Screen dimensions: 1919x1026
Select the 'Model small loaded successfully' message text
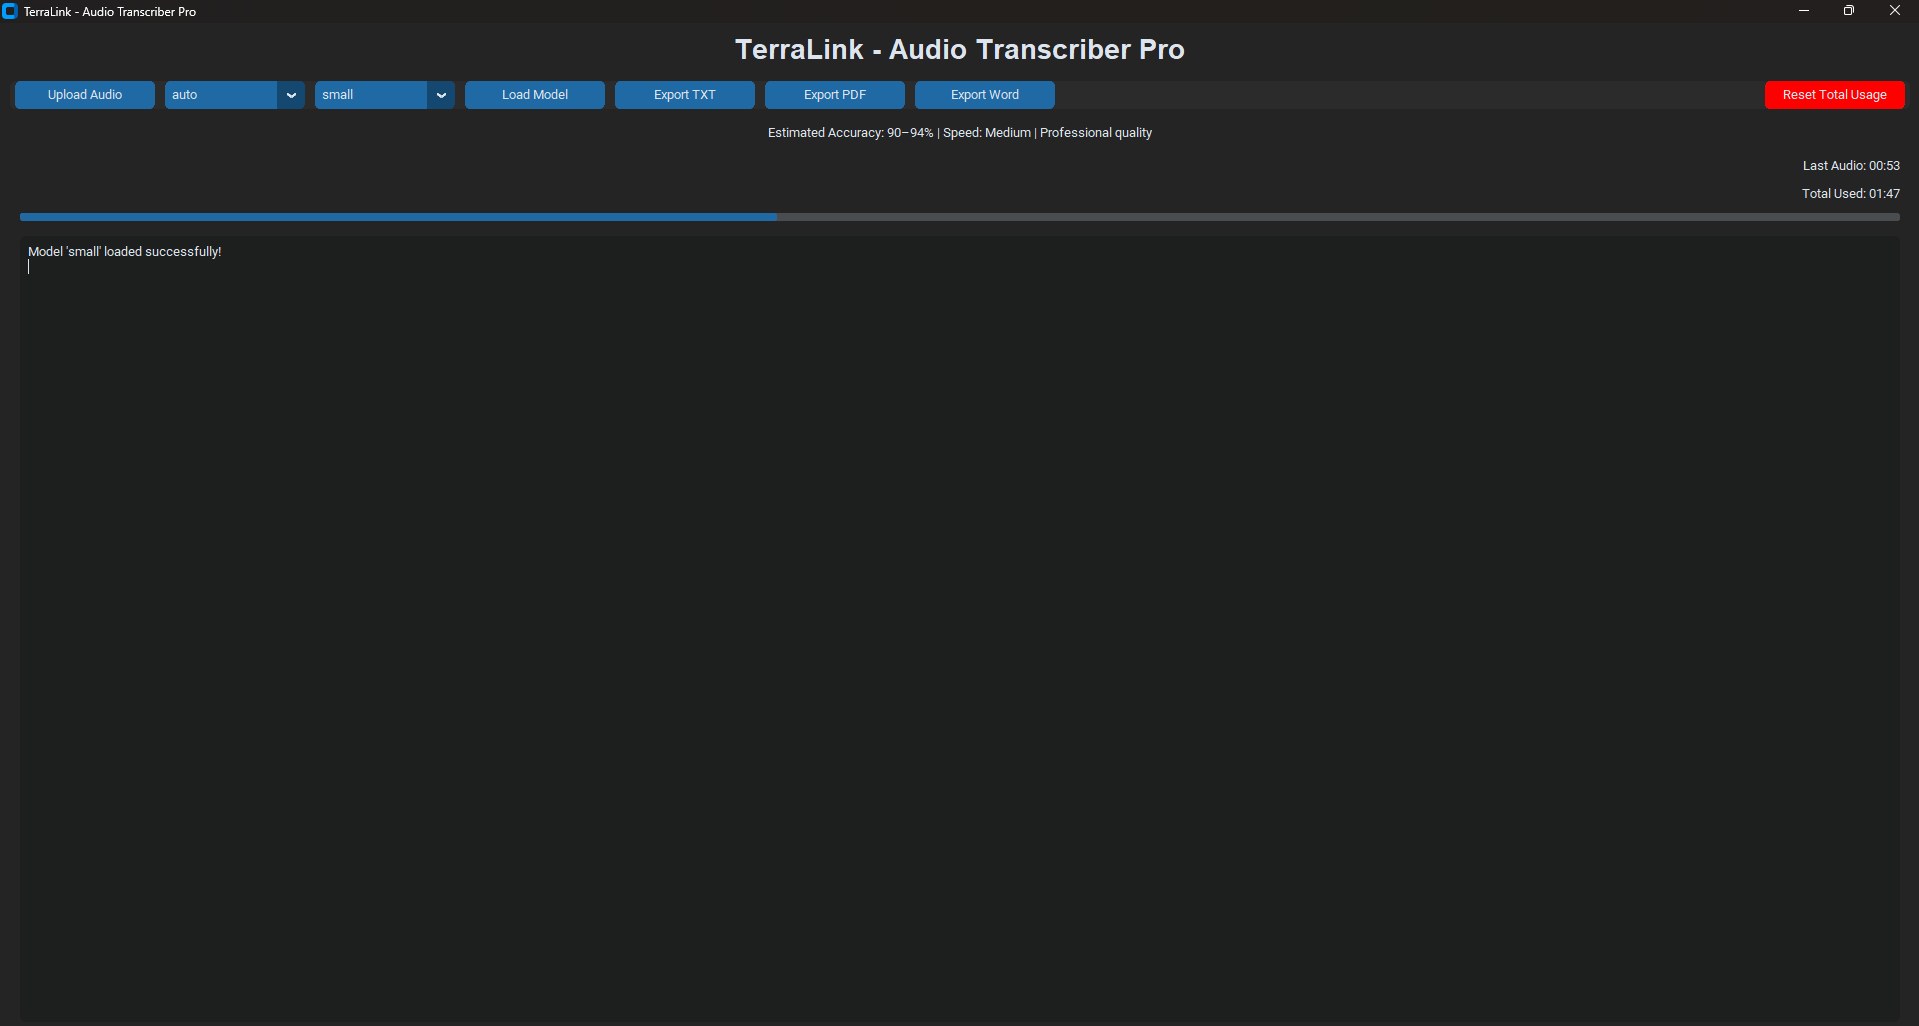click(124, 251)
